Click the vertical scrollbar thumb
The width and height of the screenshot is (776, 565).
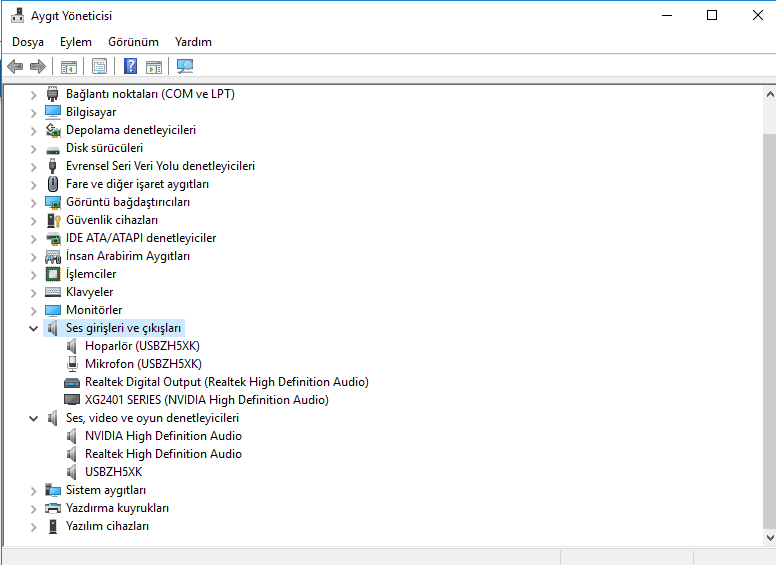click(770, 331)
